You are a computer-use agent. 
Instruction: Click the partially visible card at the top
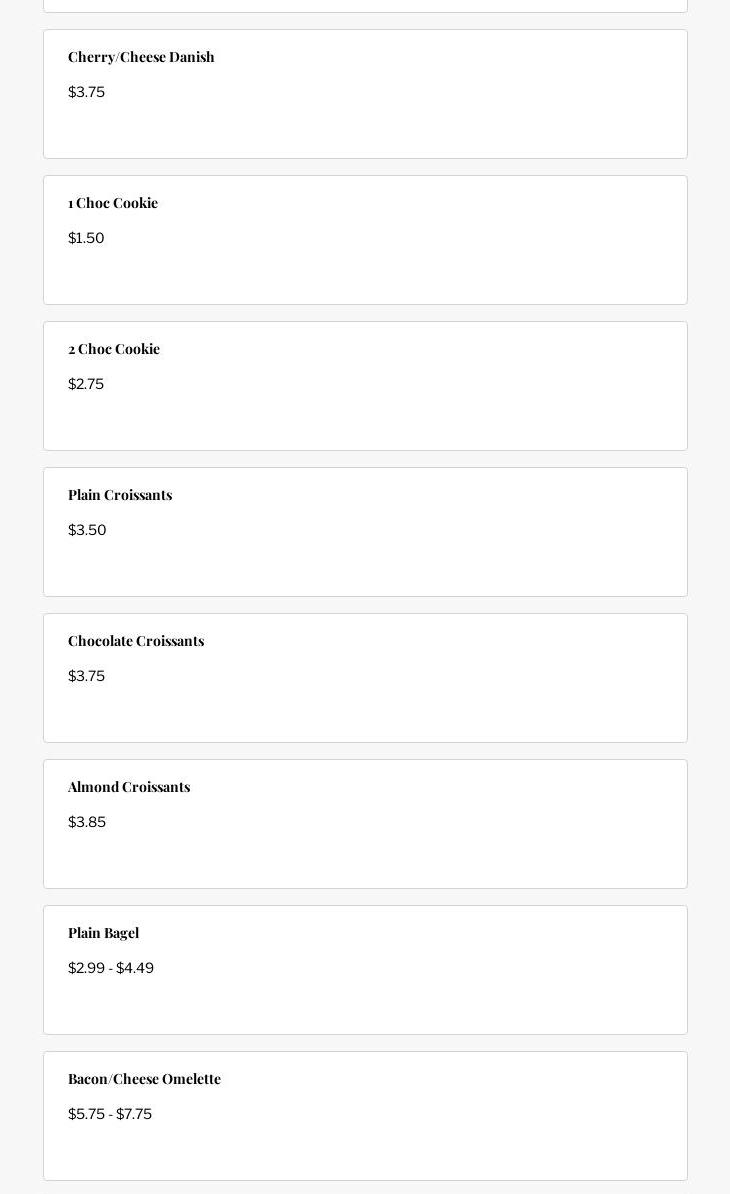[x=365, y=5]
